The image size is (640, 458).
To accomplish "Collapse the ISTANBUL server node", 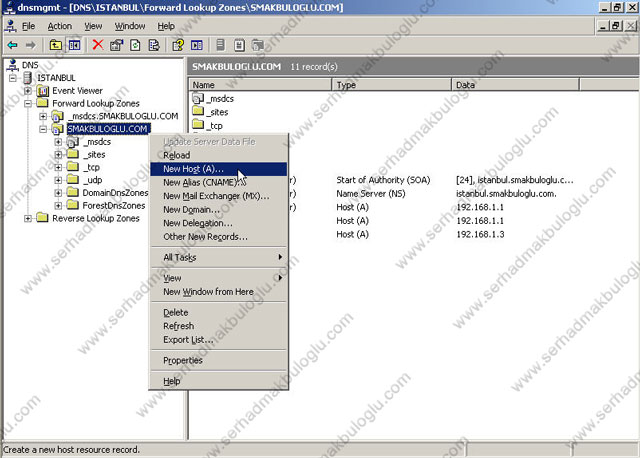I will (x=13, y=78).
